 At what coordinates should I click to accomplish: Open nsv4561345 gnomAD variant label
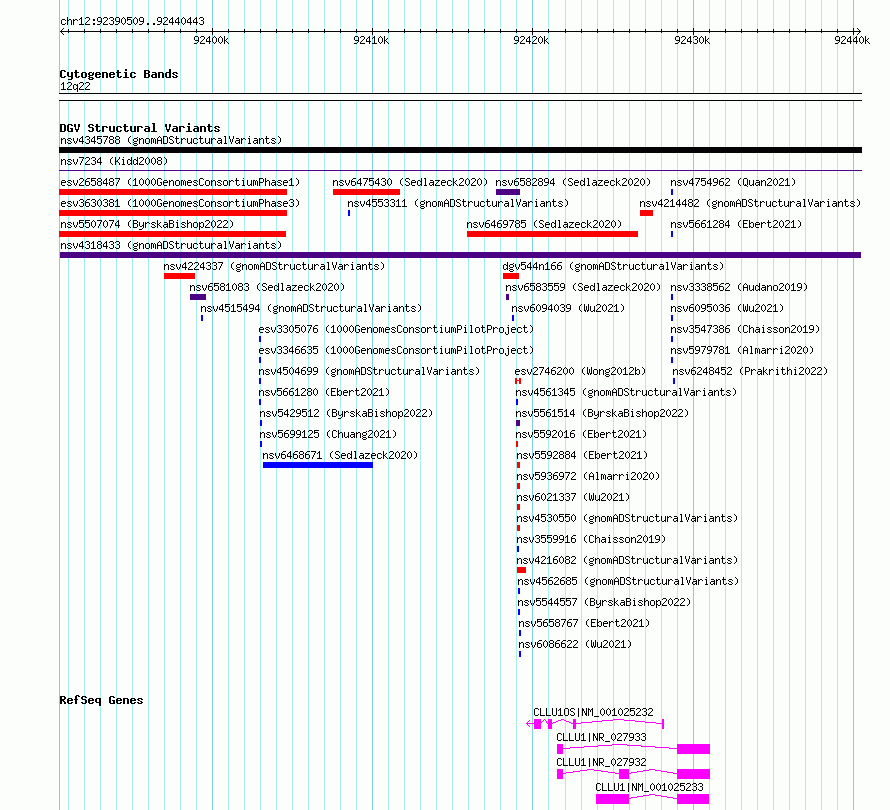tap(626, 392)
